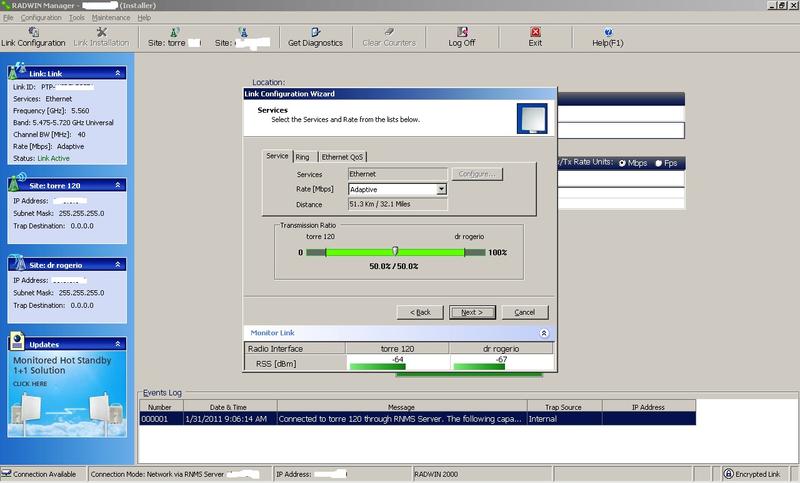Collapse the Updates side panel
This screenshot has height=483, width=800.
click(x=118, y=344)
